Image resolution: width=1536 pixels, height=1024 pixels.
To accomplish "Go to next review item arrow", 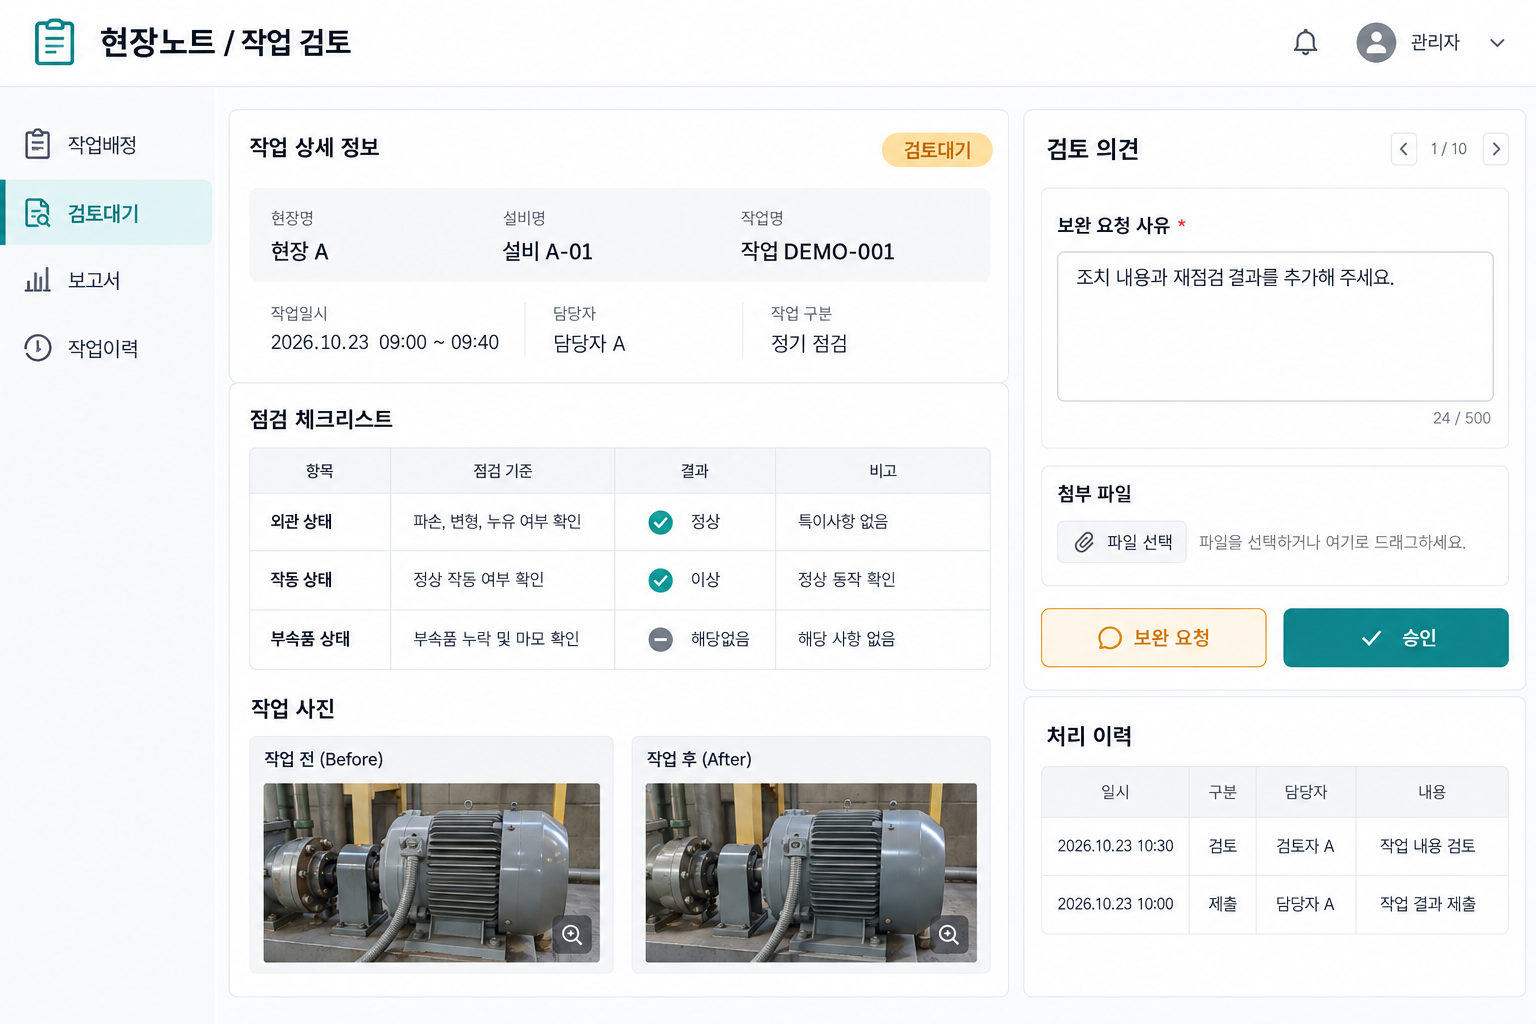I will point(1496,149).
